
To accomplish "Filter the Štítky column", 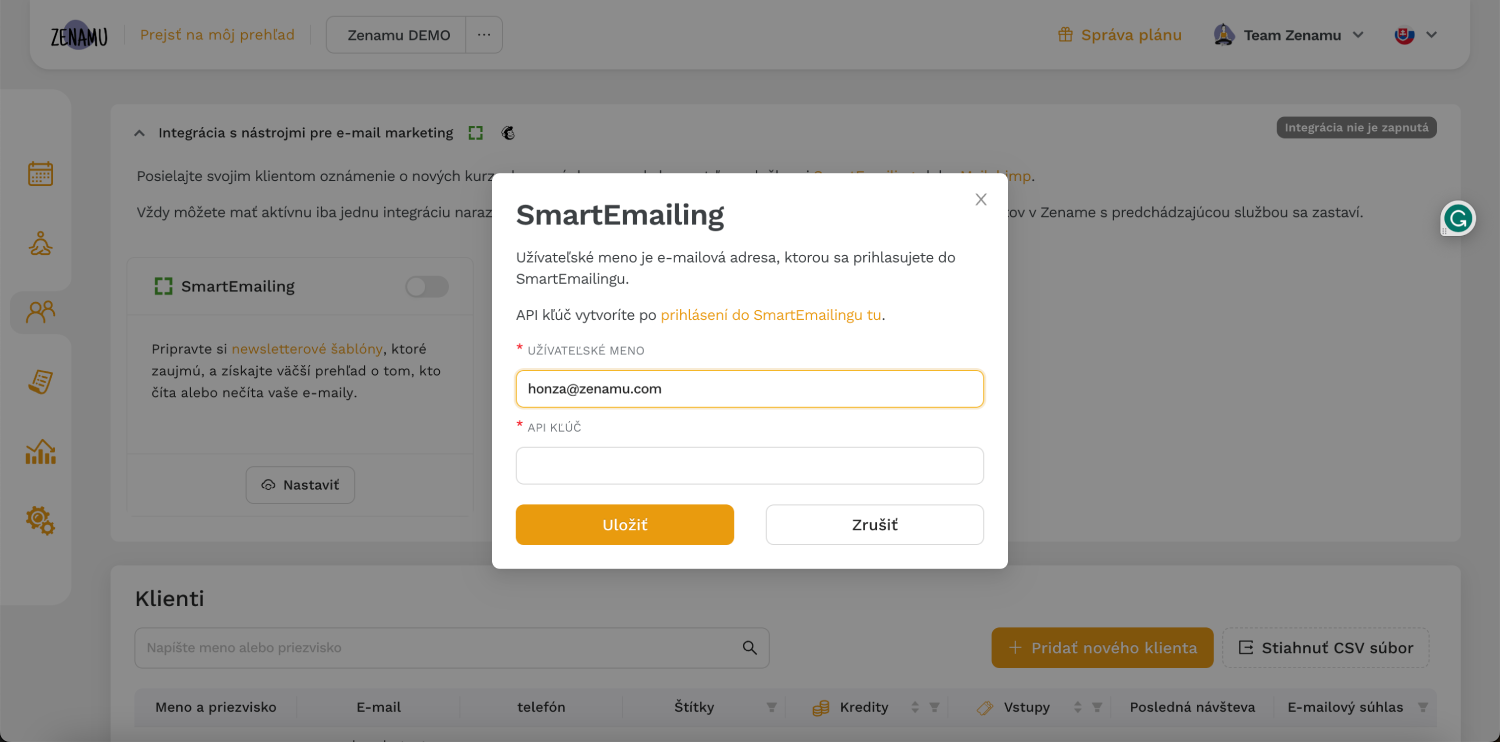I will (772, 707).
